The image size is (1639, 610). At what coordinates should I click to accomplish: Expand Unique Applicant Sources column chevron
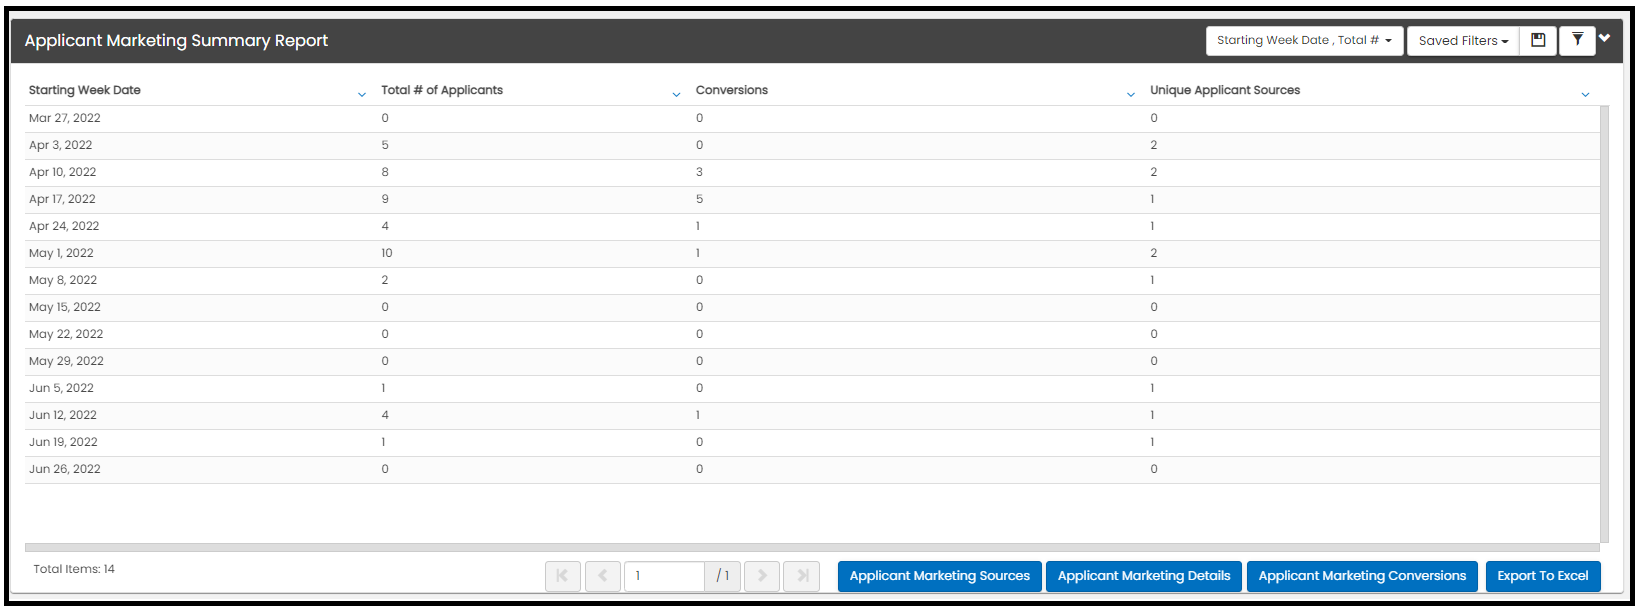(1585, 94)
